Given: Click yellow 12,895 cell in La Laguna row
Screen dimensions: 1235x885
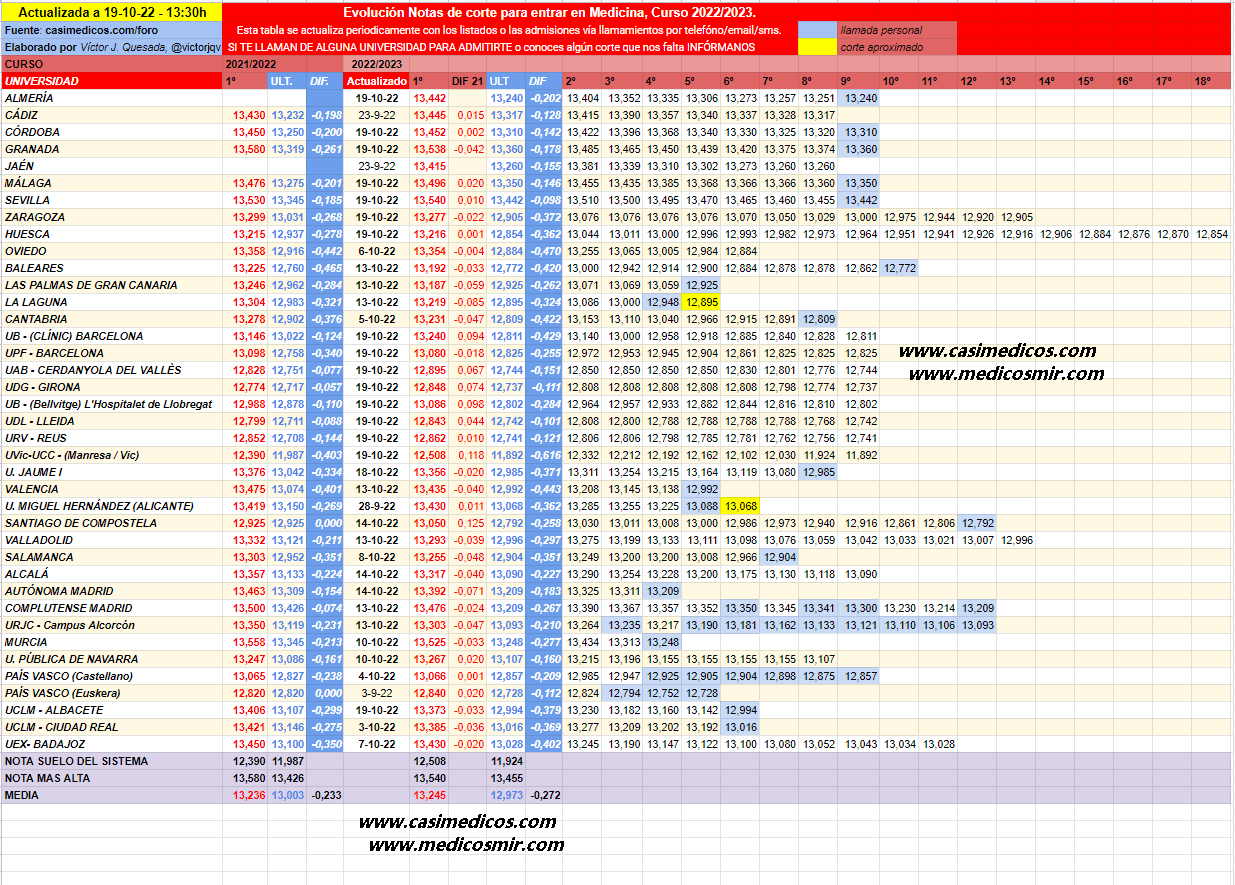Looking at the screenshot, I should coord(703,302).
